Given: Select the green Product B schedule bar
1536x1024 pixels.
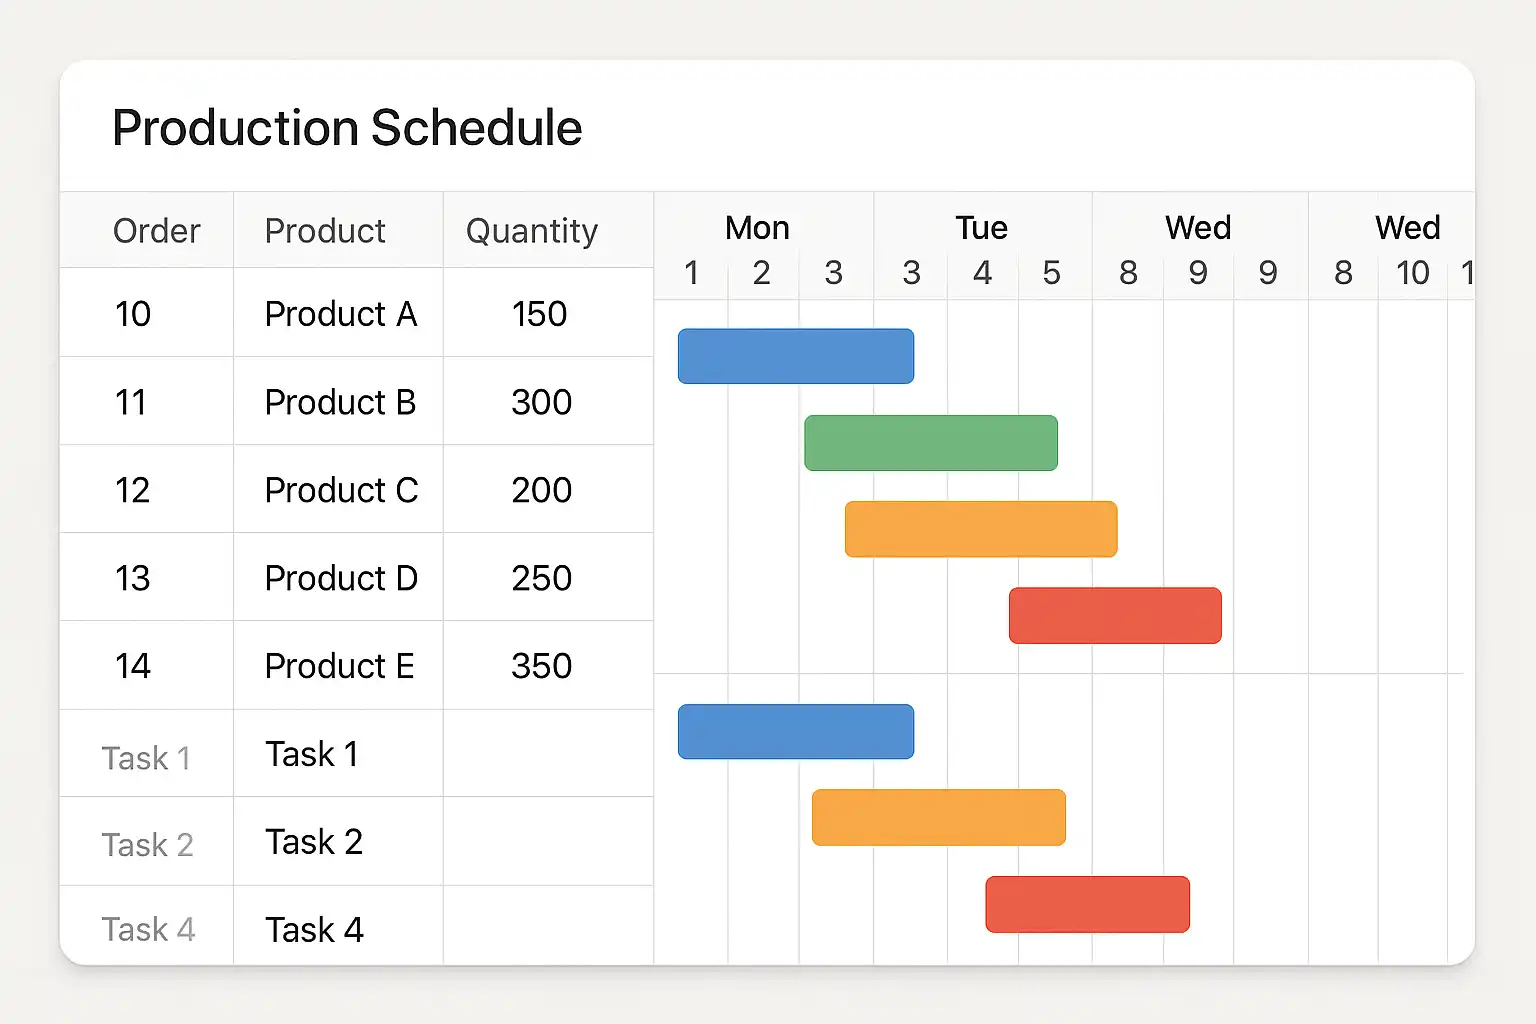Looking at the screenshot, I should tap(930, 443).
